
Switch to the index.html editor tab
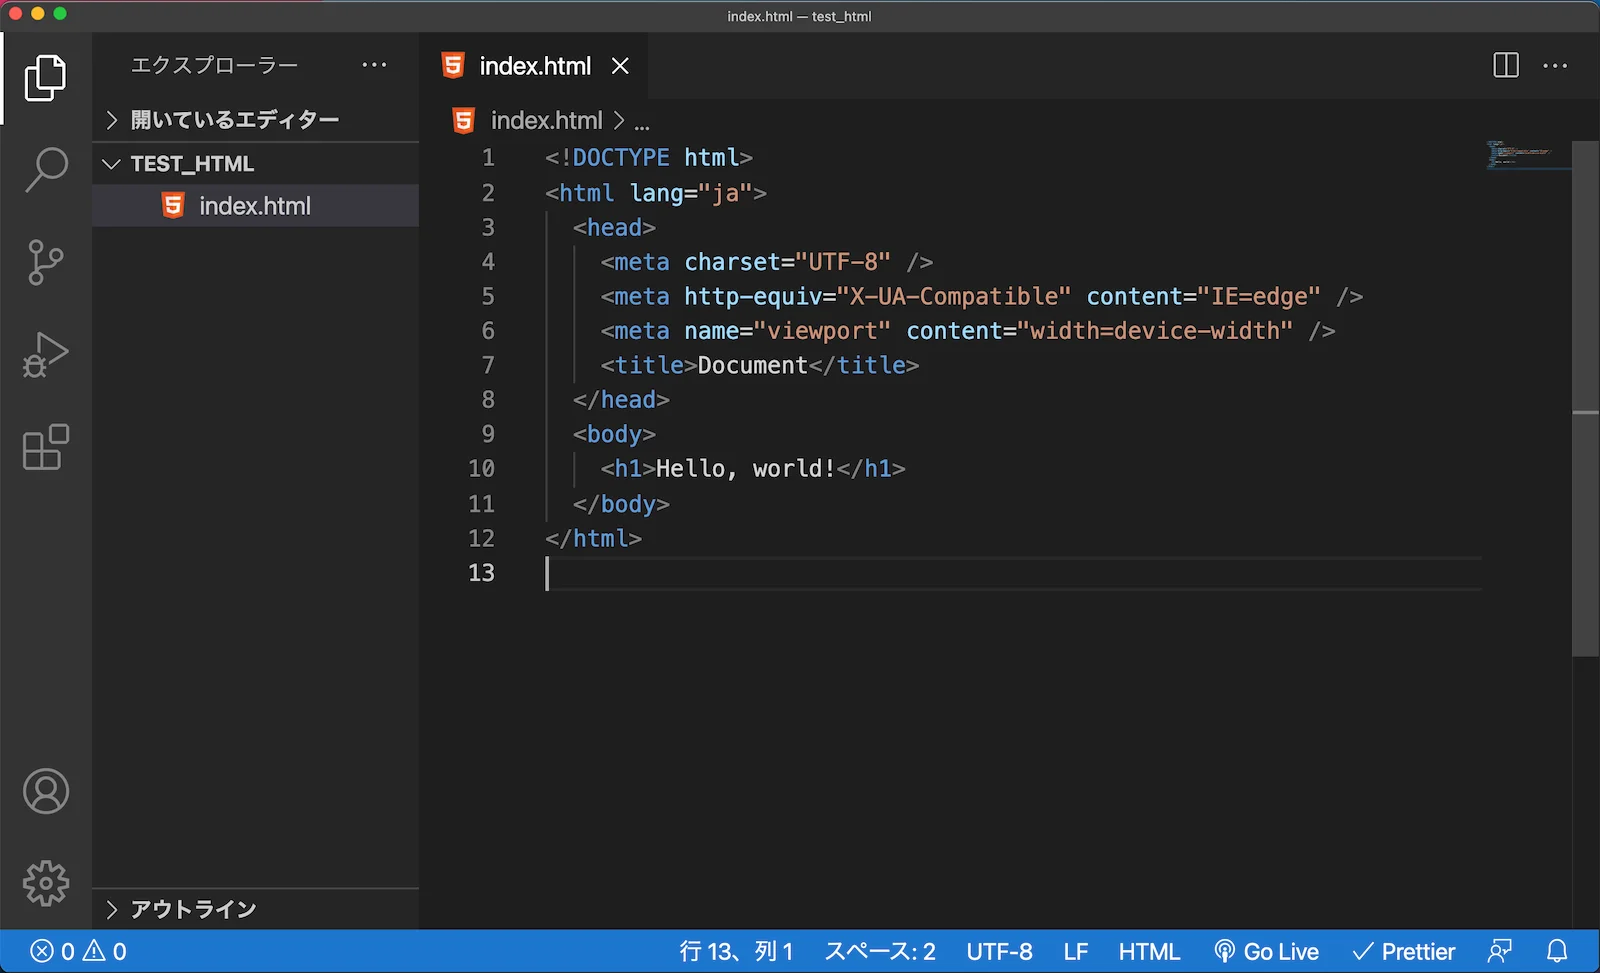pos(534,66)
